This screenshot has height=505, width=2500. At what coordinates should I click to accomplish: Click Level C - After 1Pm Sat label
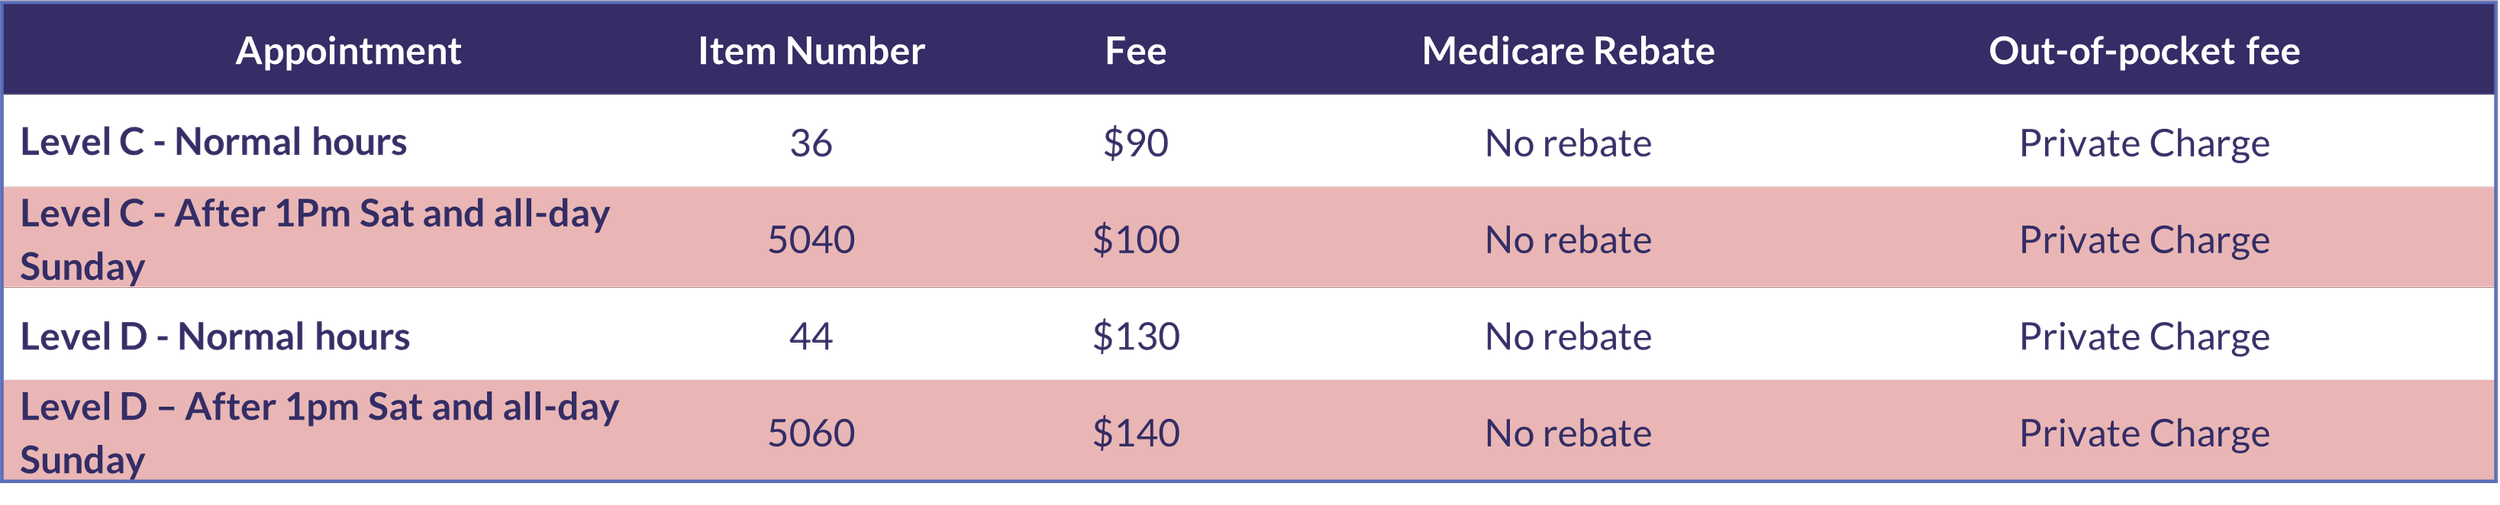[314, 240]
